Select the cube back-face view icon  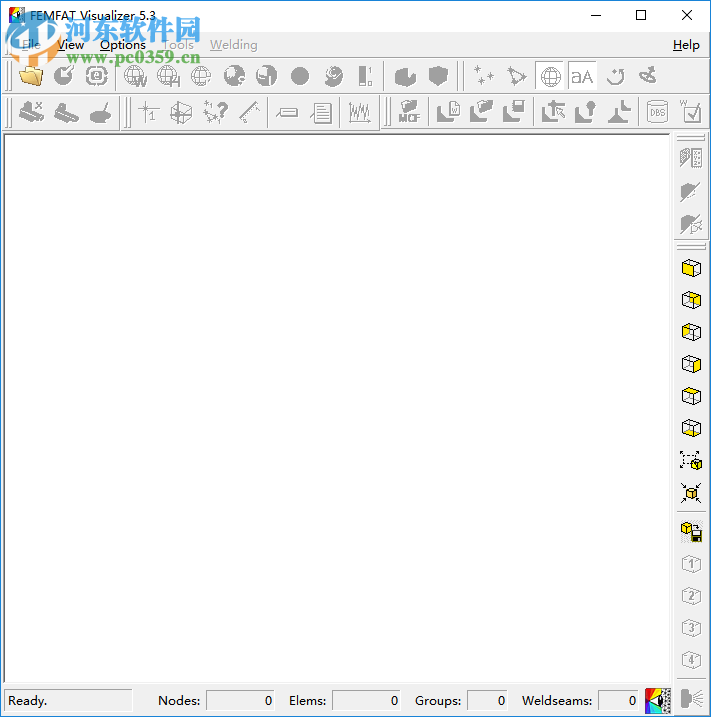point(691,300)
